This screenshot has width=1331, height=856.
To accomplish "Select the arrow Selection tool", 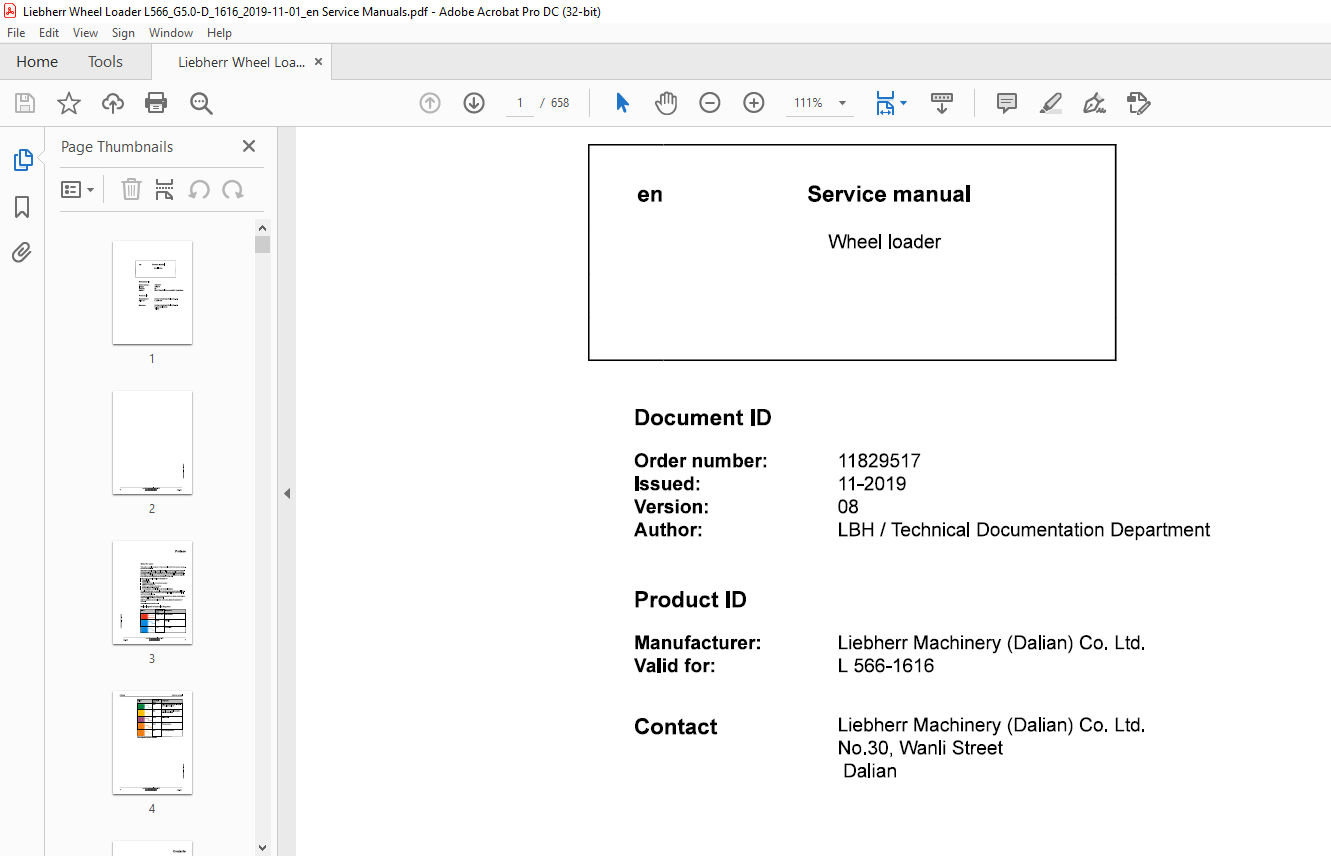I will (622, 103).
